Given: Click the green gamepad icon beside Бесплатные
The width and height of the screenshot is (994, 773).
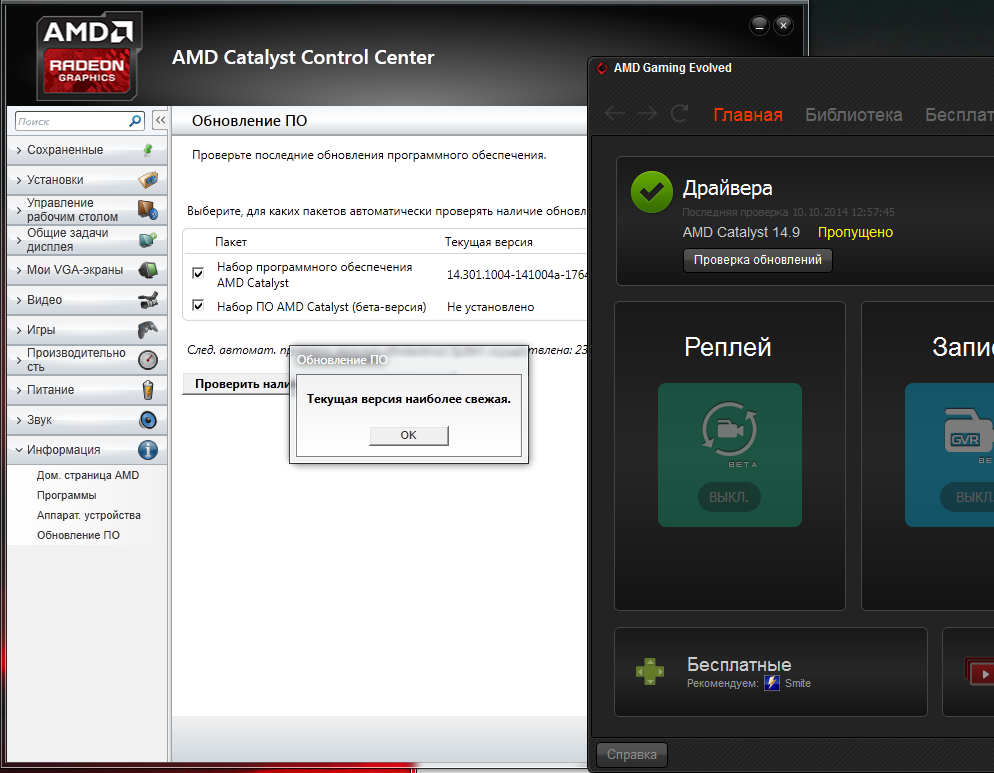Looking at the screenshot, I should point(650,672).
